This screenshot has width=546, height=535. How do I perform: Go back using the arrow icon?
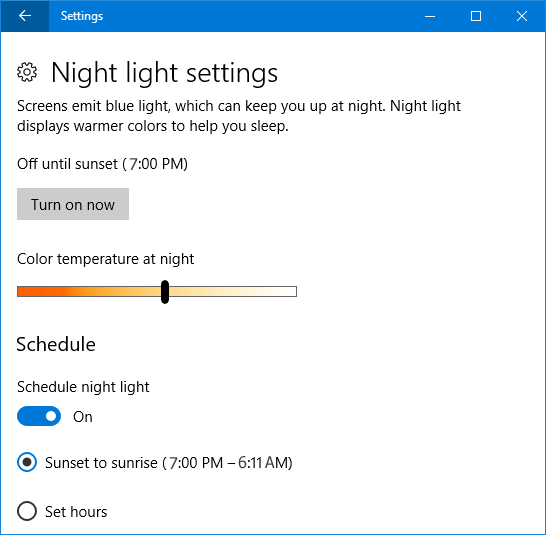coord(25,16)
